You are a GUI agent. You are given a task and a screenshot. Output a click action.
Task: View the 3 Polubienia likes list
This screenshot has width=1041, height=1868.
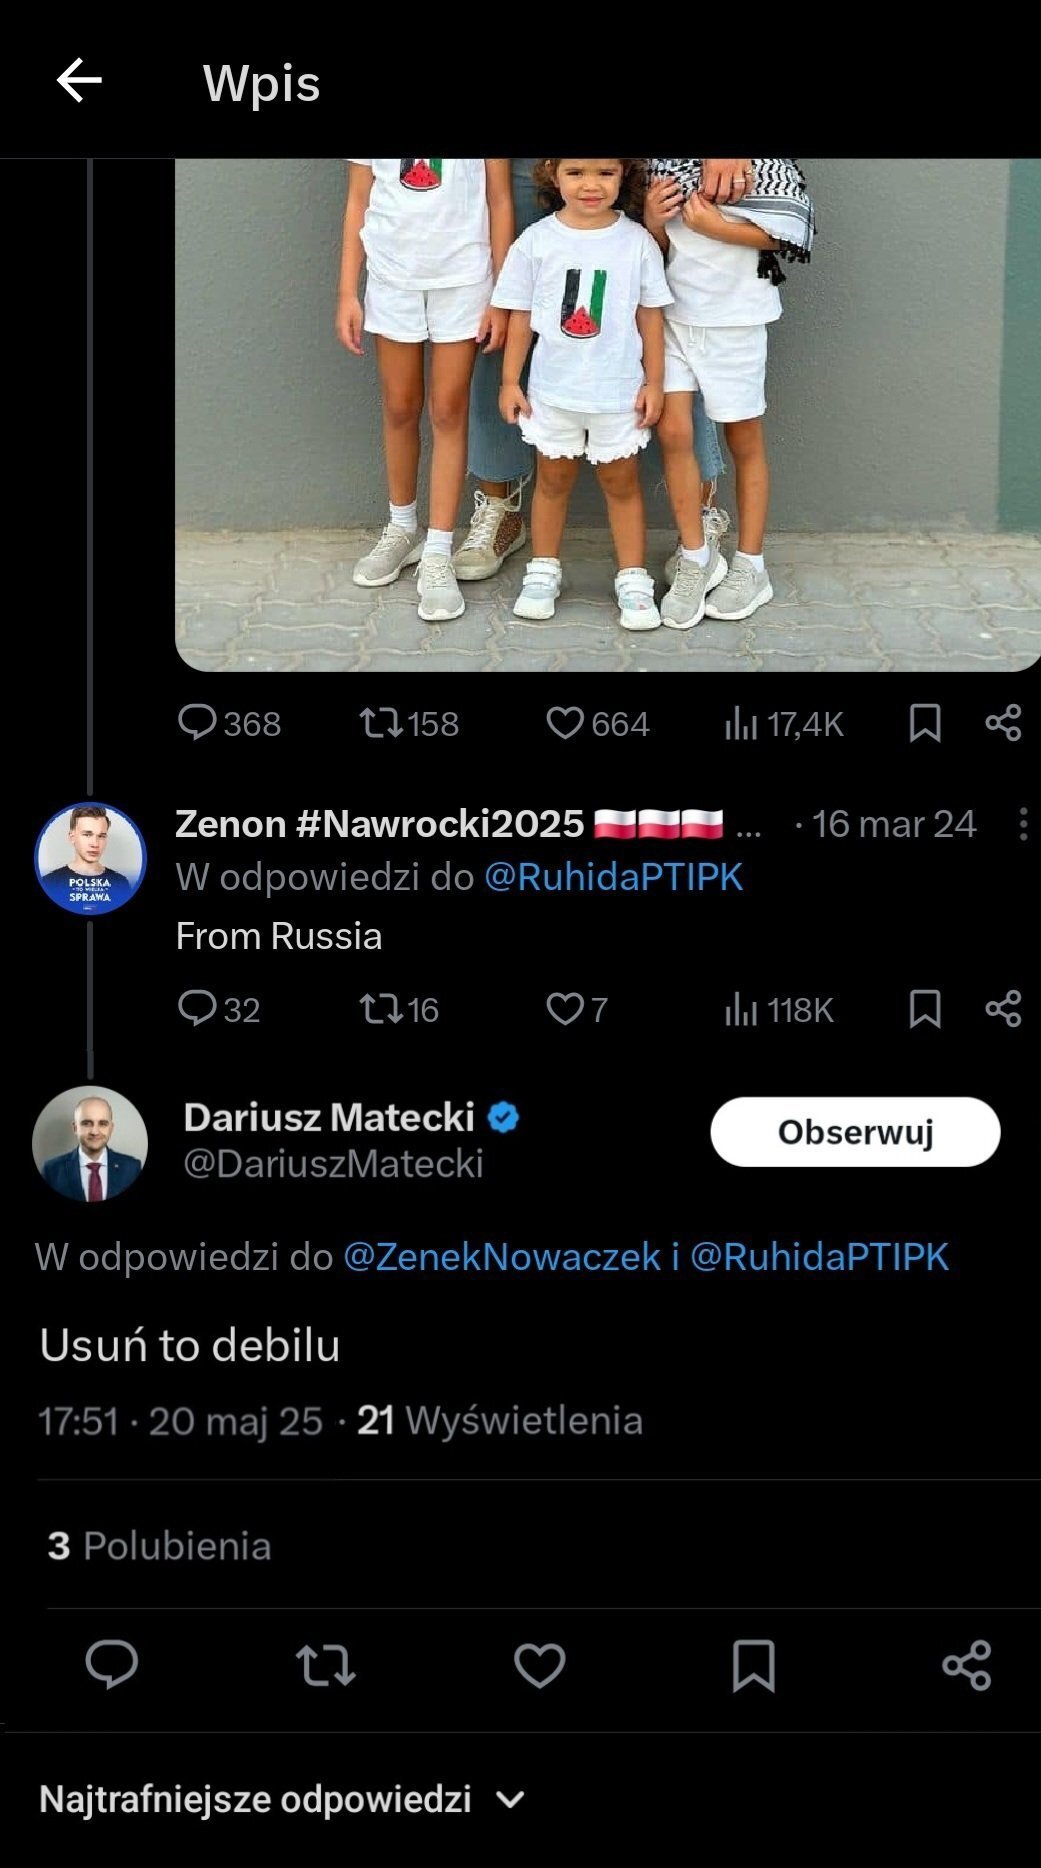tap(160, 1546)
